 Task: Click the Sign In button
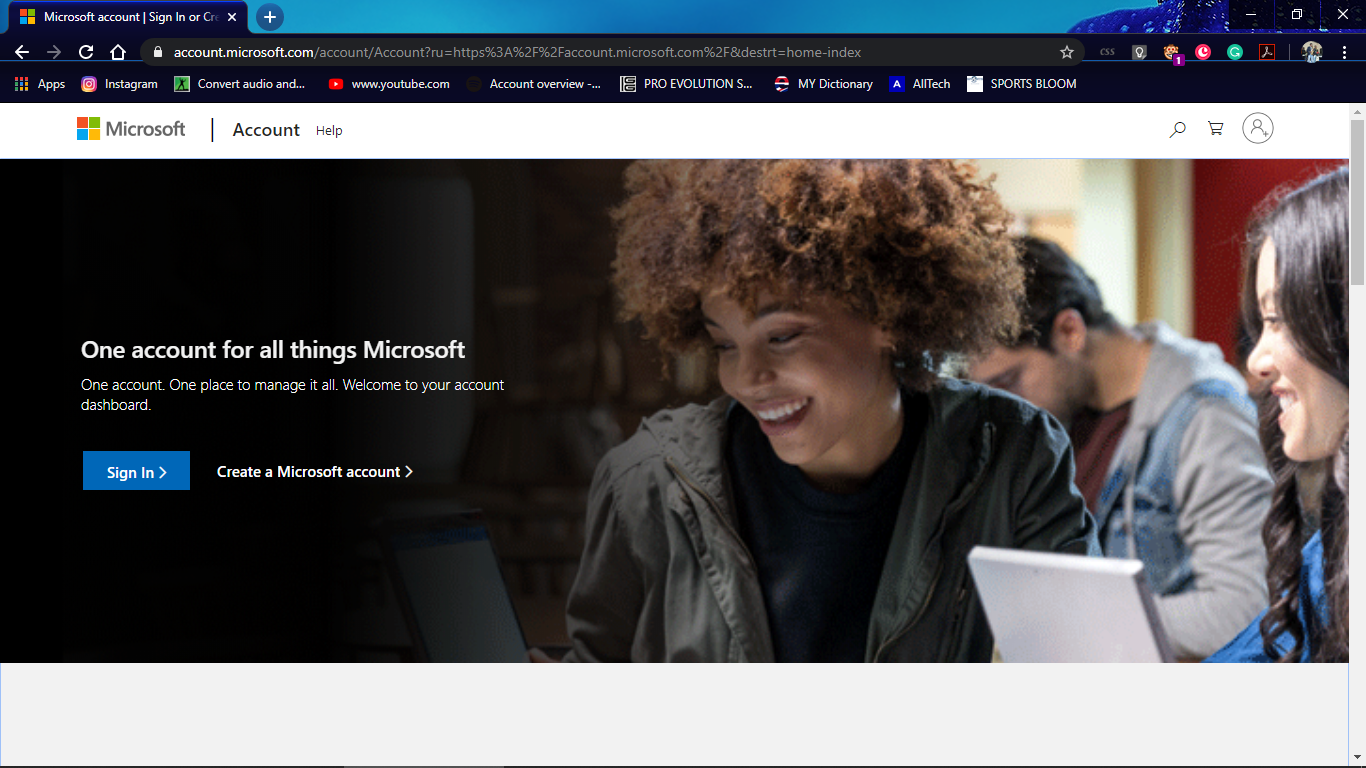pyautogui.click(x=136, y=470)
